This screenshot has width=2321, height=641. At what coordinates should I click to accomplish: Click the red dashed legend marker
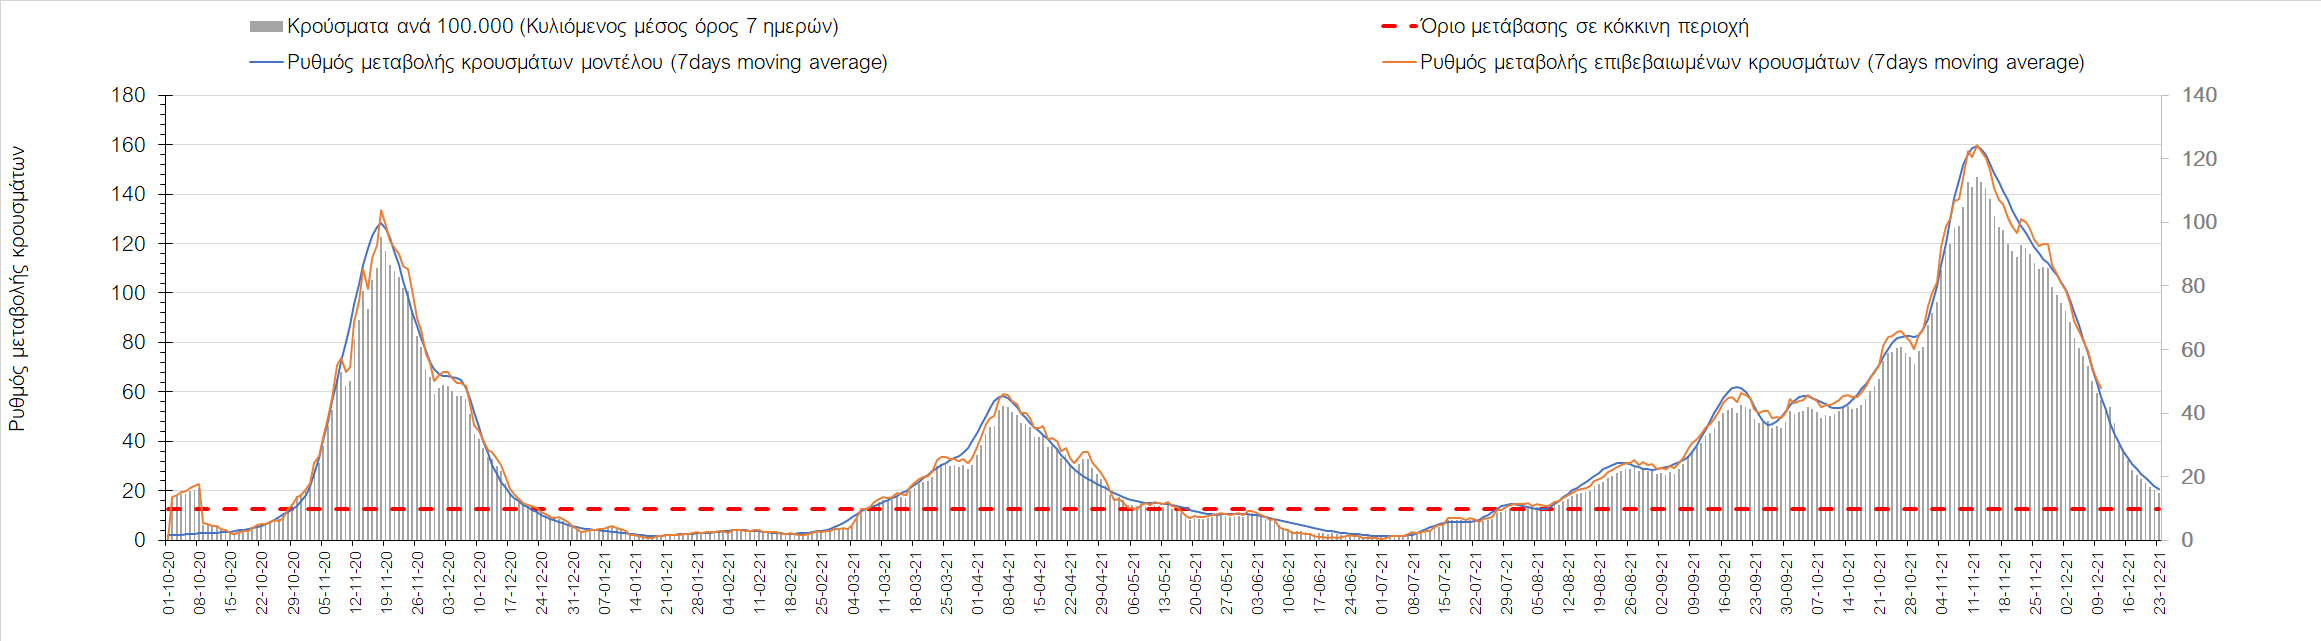(1398, 27)
